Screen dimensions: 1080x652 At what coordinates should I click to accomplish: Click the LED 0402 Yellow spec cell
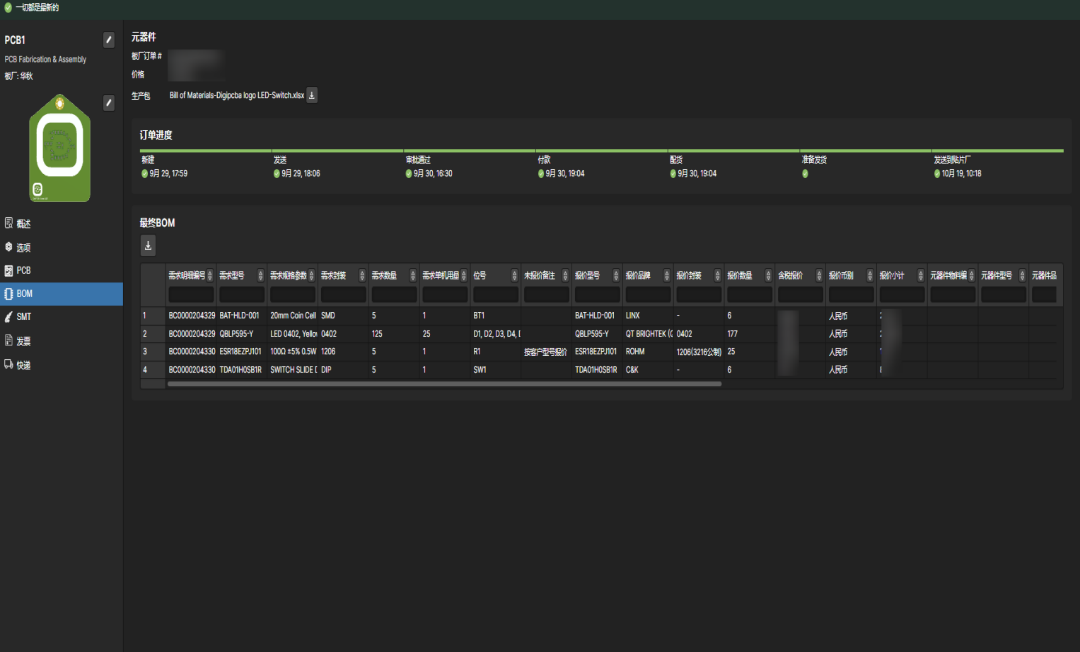coord(293,334)
